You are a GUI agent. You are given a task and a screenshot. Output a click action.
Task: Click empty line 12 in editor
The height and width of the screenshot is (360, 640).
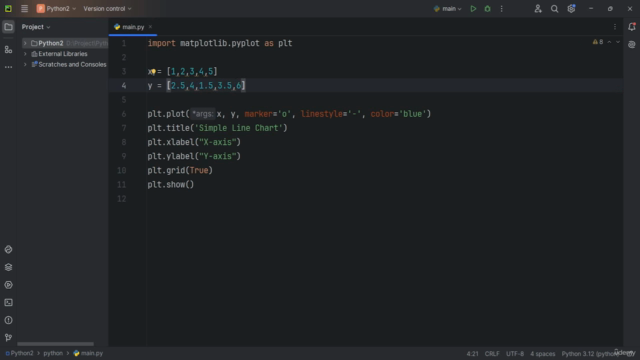[384, 199]
